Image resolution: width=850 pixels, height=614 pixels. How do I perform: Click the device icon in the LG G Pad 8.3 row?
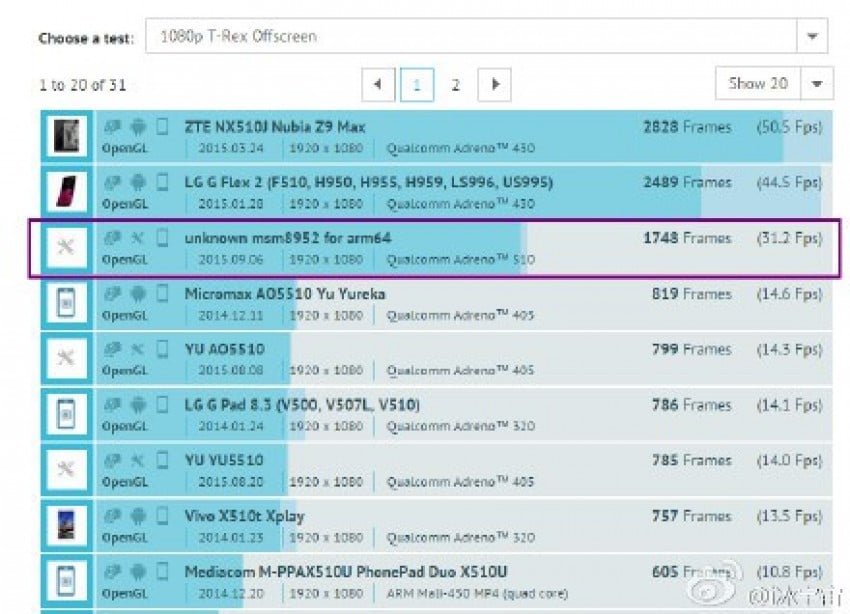point(162,404)
